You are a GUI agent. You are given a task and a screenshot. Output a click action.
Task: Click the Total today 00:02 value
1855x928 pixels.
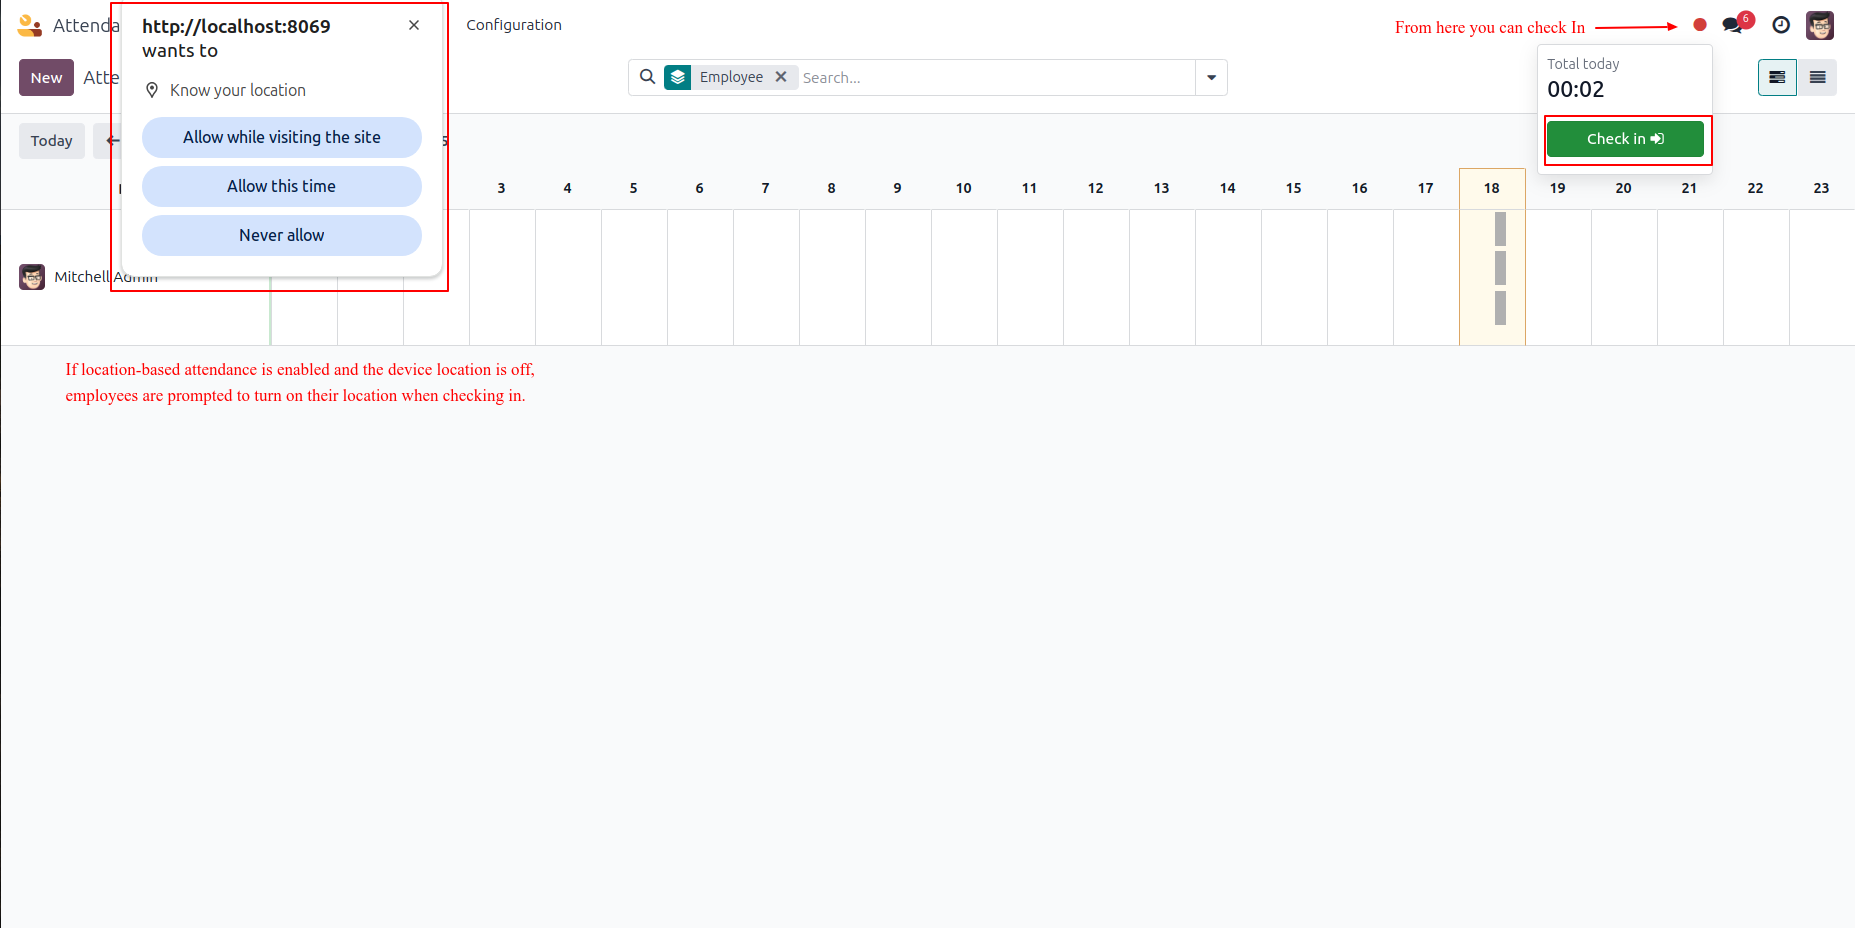1576,90
